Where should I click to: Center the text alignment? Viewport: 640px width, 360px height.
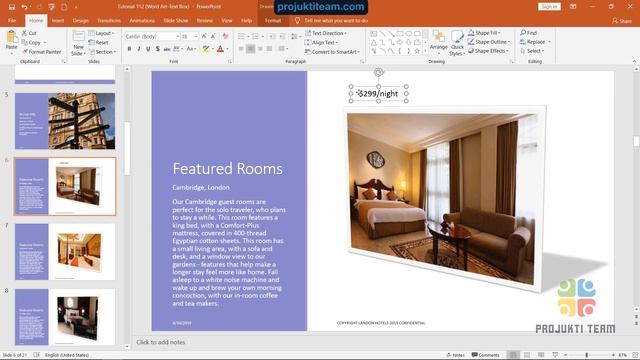point(251,49)
